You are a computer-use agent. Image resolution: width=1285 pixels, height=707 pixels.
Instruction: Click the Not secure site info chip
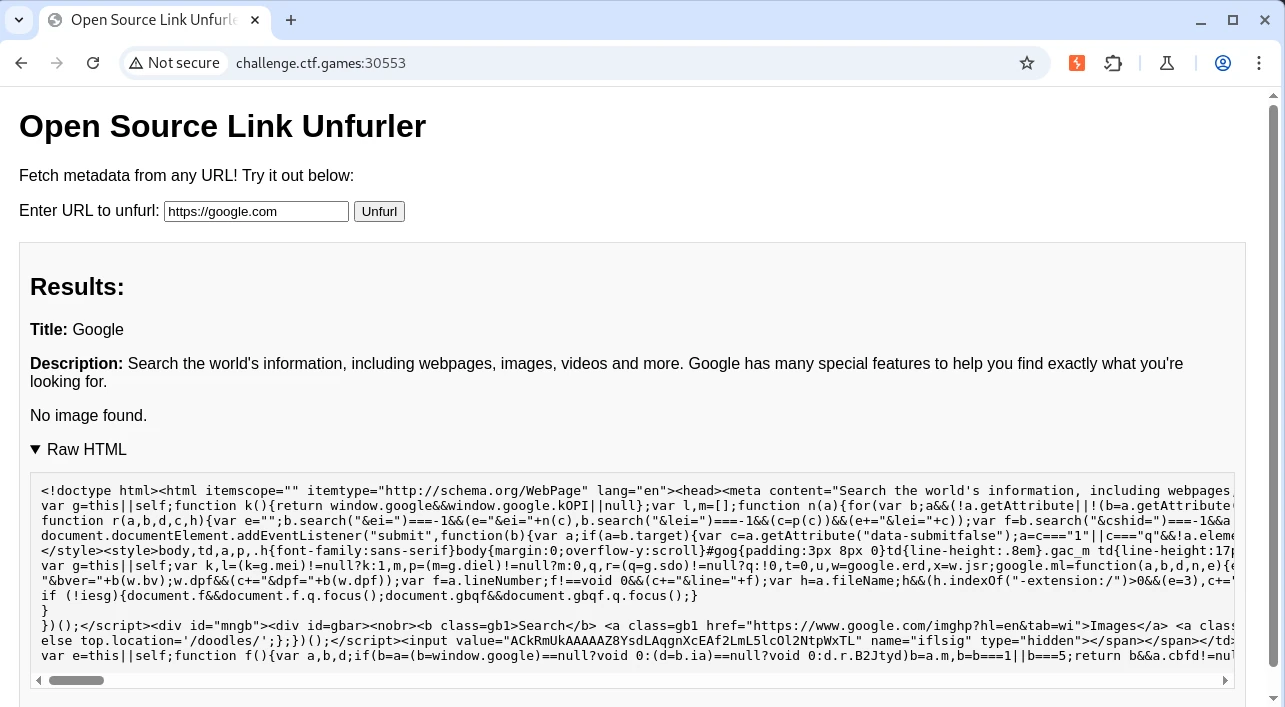[174, 63]
